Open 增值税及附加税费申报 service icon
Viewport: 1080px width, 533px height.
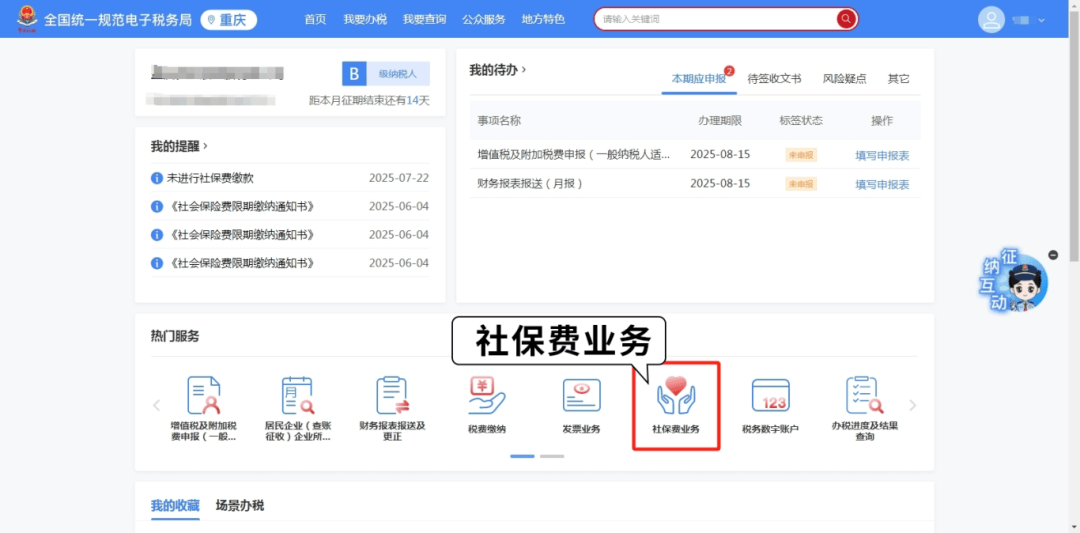click(203, 396)
